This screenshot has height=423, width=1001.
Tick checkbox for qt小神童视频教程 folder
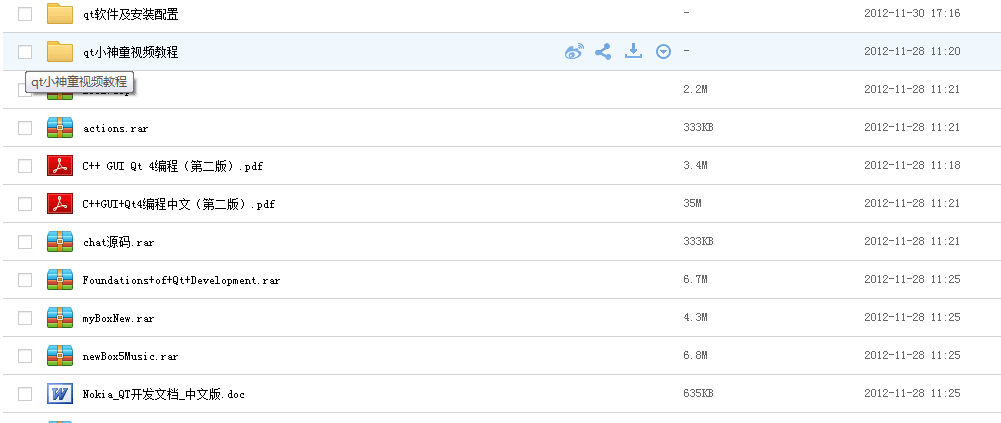(25, 52)
